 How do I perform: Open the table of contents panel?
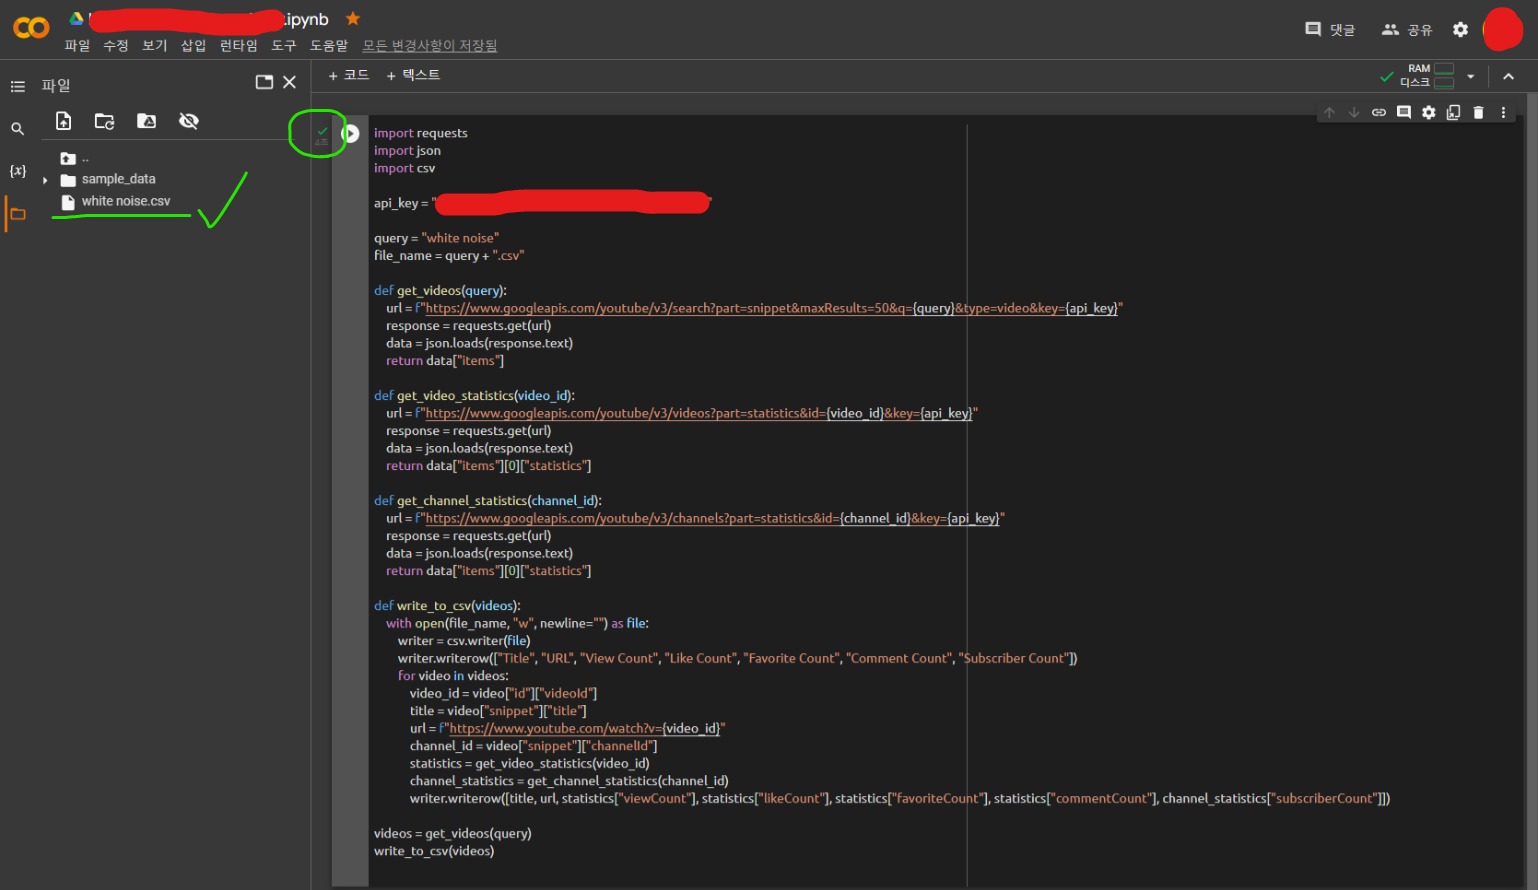(17, 86)
